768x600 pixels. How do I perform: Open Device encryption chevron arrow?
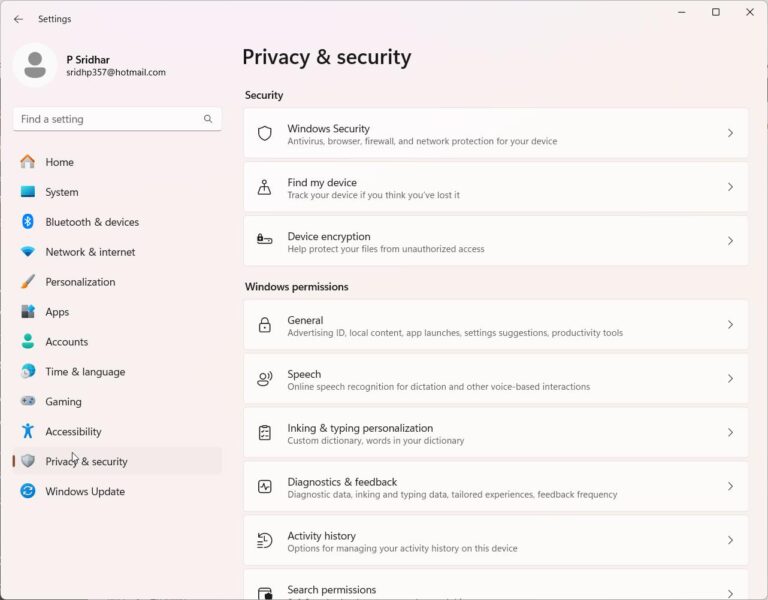tap(730, 241)
